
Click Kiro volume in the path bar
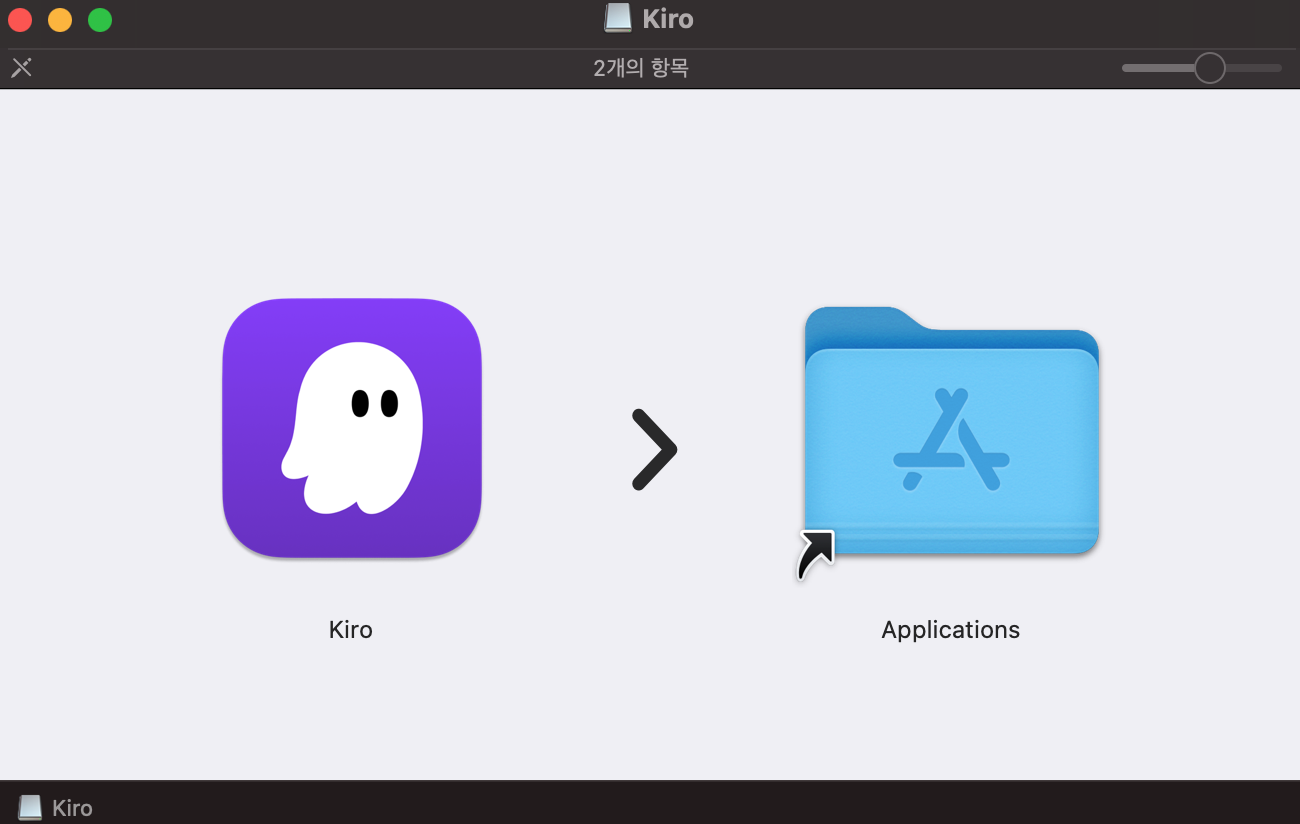pos(56,808)
